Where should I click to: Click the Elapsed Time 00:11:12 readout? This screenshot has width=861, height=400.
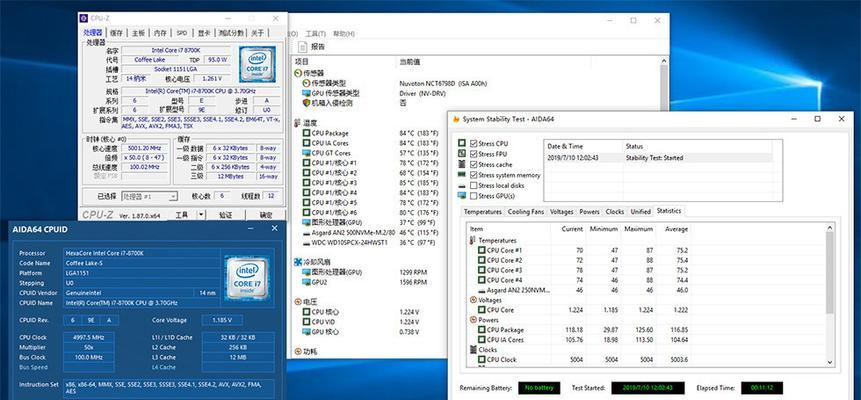pyautogui.click(x=762, y=388)
